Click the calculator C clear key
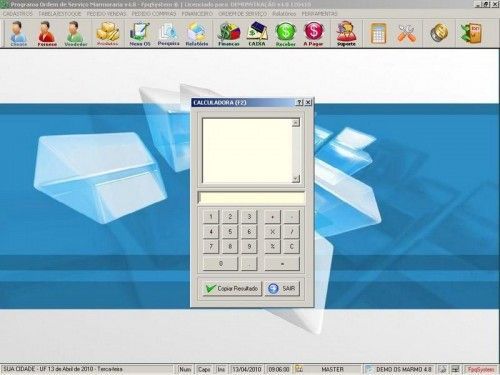 coord(292,247)
